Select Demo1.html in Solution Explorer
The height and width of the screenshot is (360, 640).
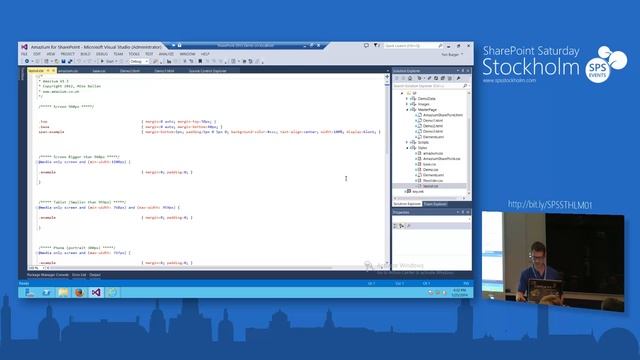click(x=433, y=120)
